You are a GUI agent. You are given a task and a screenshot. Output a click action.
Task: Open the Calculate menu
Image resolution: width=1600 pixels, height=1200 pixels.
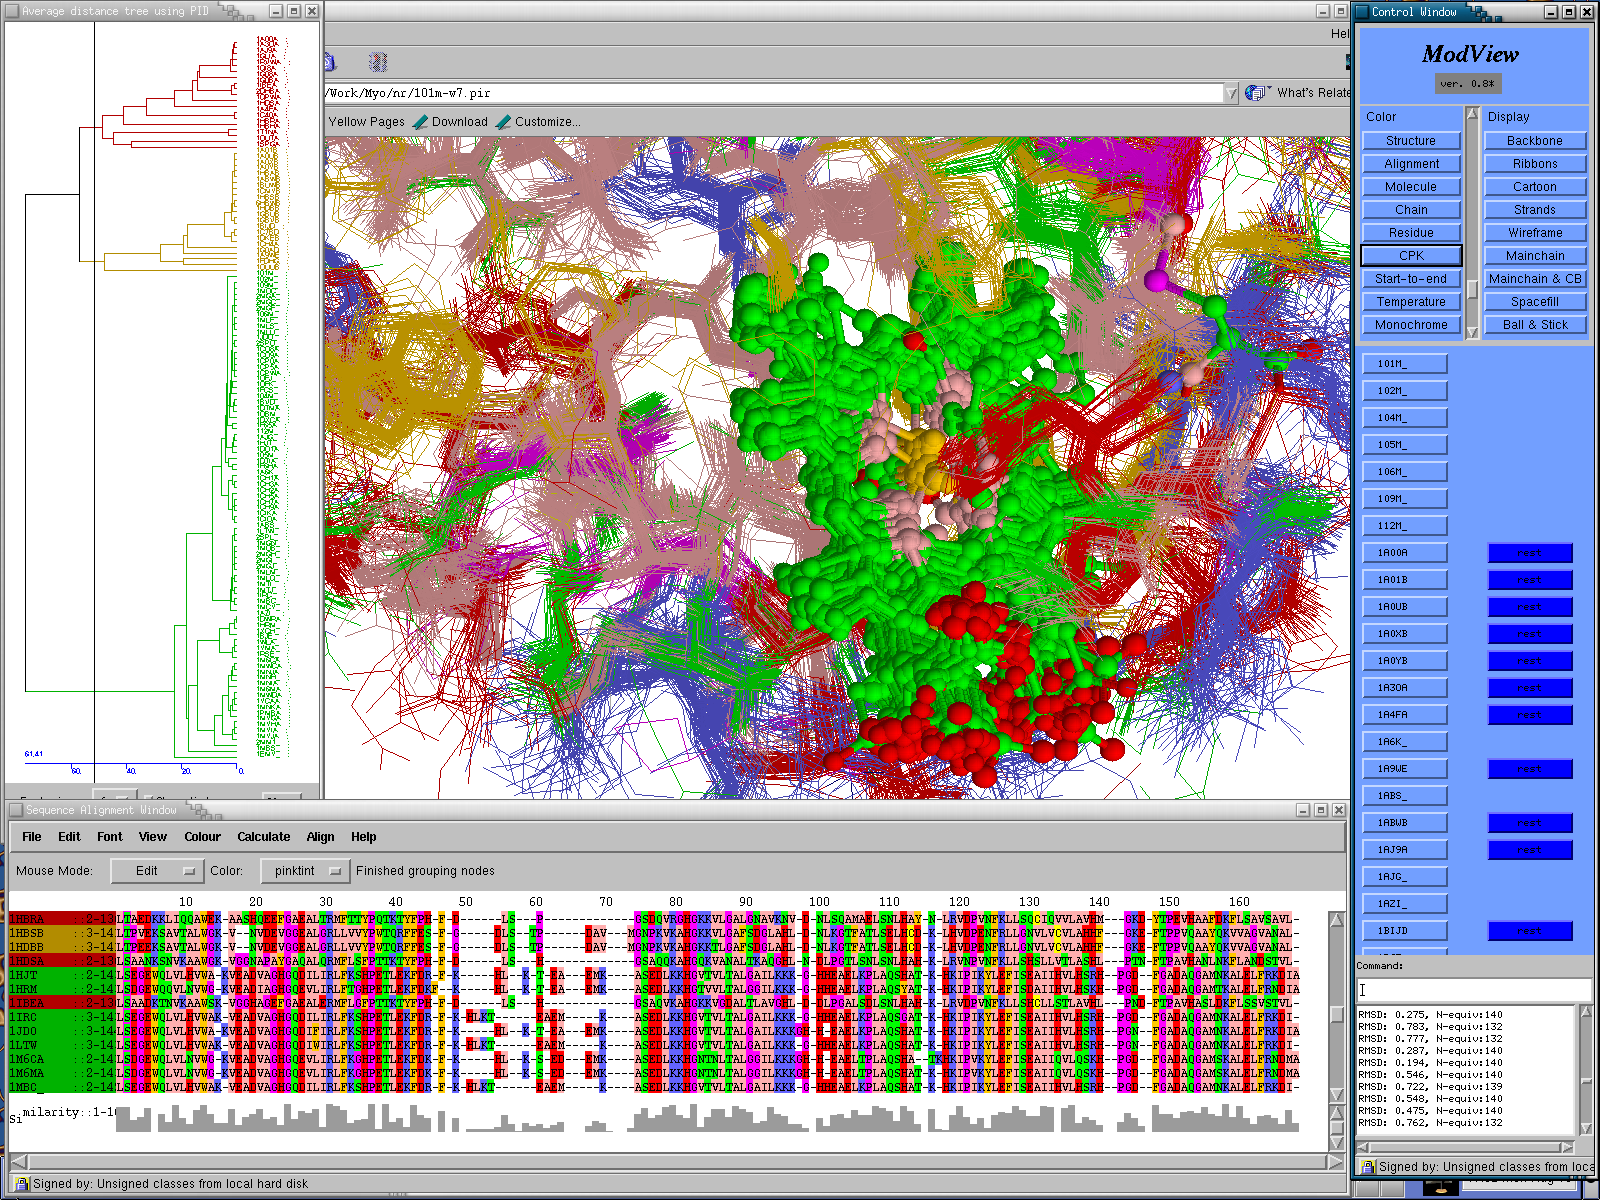(x=263, y=837)
